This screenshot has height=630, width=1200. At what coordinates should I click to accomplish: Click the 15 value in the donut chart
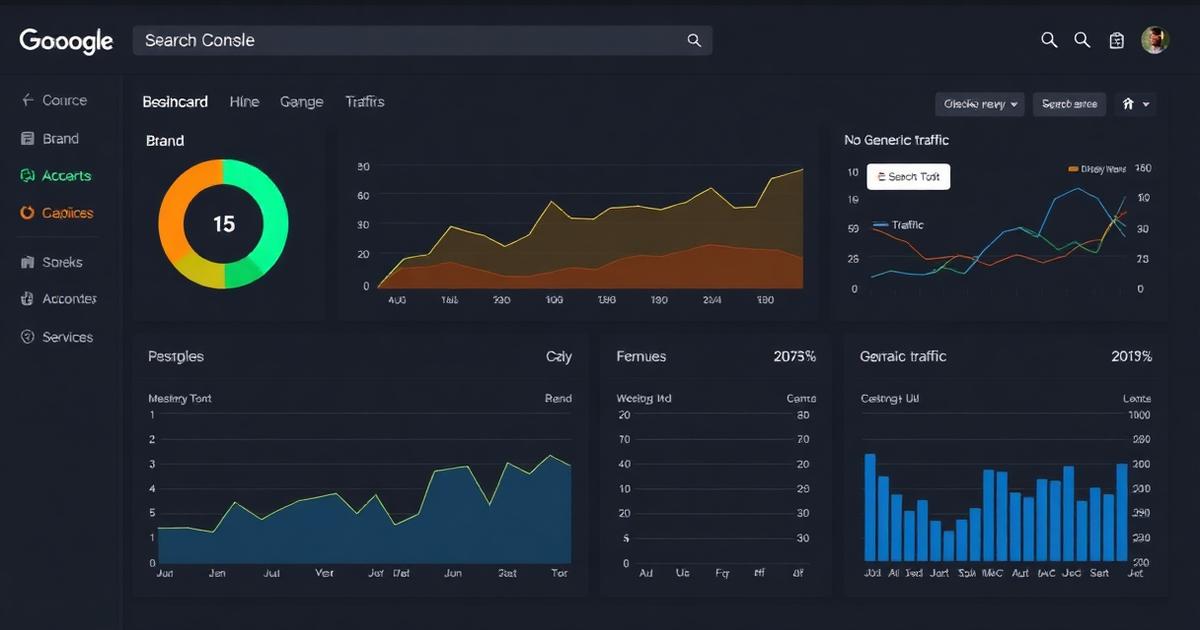pos(224,224)
